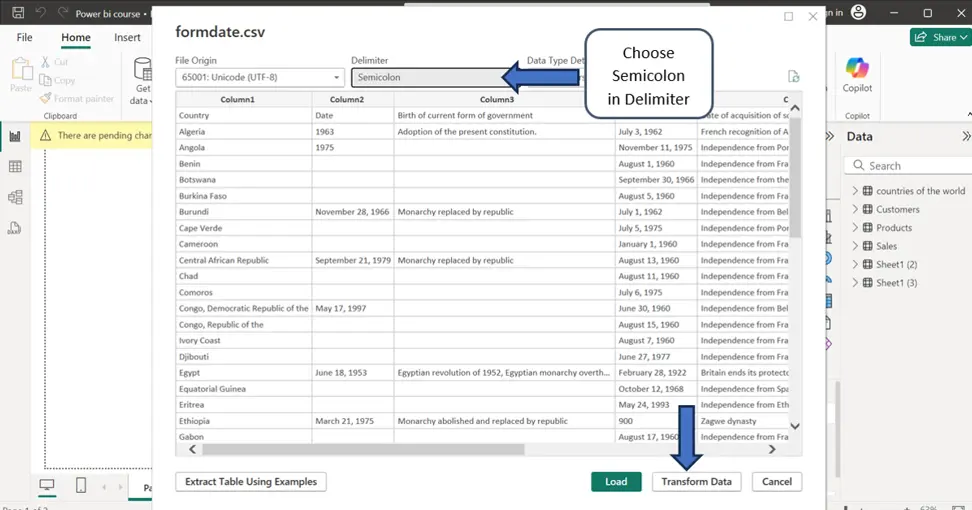Image resolution: width=972 pixels, height=510 pixels.
Task: Click the Cancel button
Action: coord(777,481)
